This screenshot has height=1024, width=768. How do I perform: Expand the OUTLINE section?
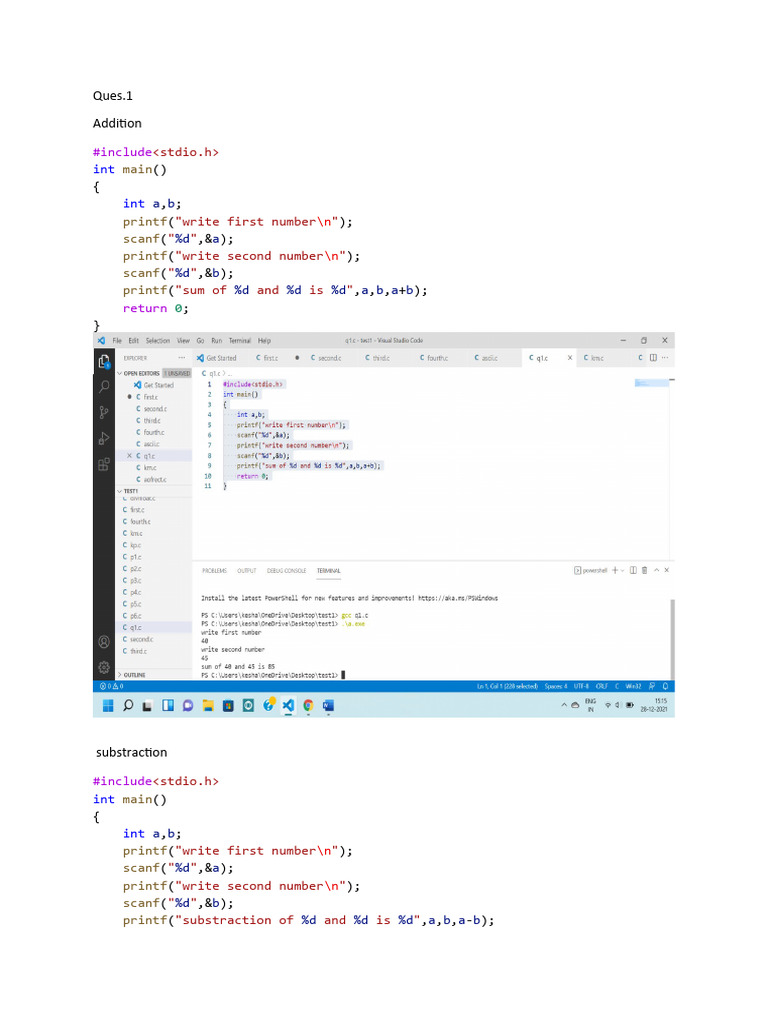coord(120,675)
